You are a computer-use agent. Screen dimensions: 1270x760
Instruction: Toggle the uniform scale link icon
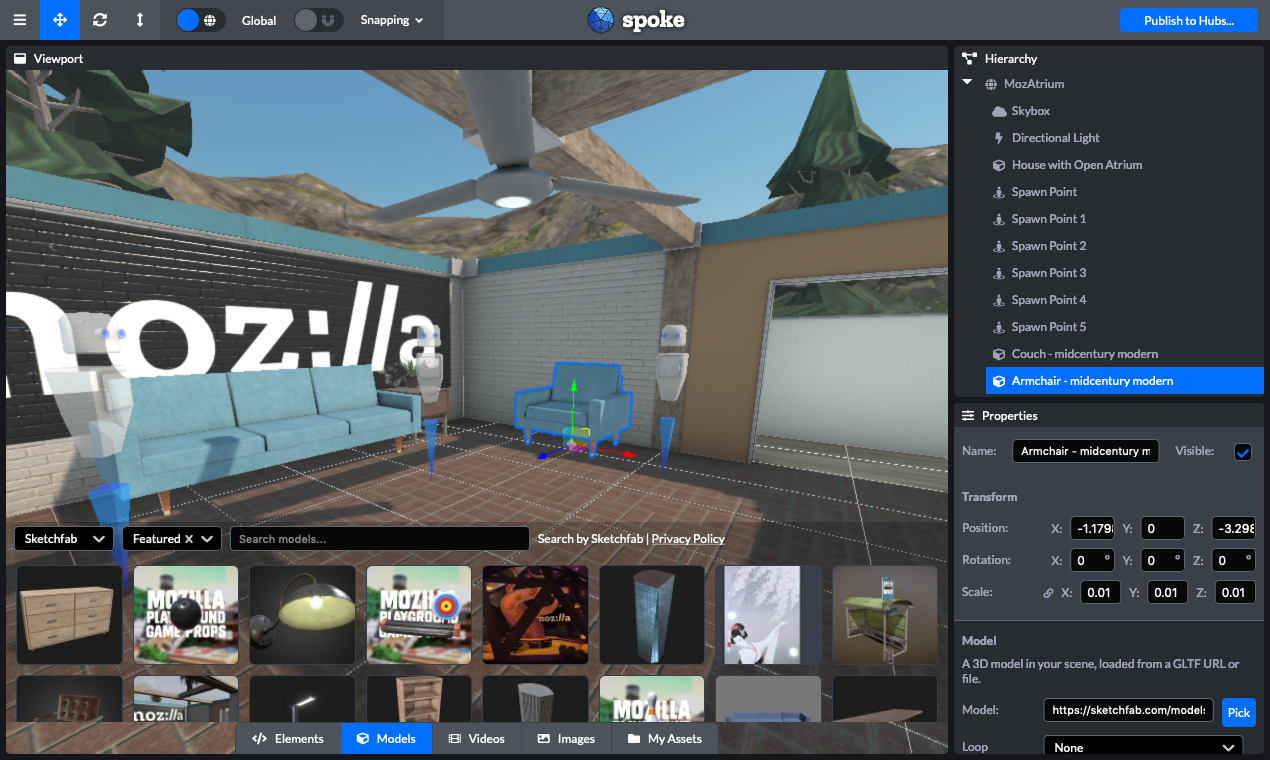(1048, 593)
